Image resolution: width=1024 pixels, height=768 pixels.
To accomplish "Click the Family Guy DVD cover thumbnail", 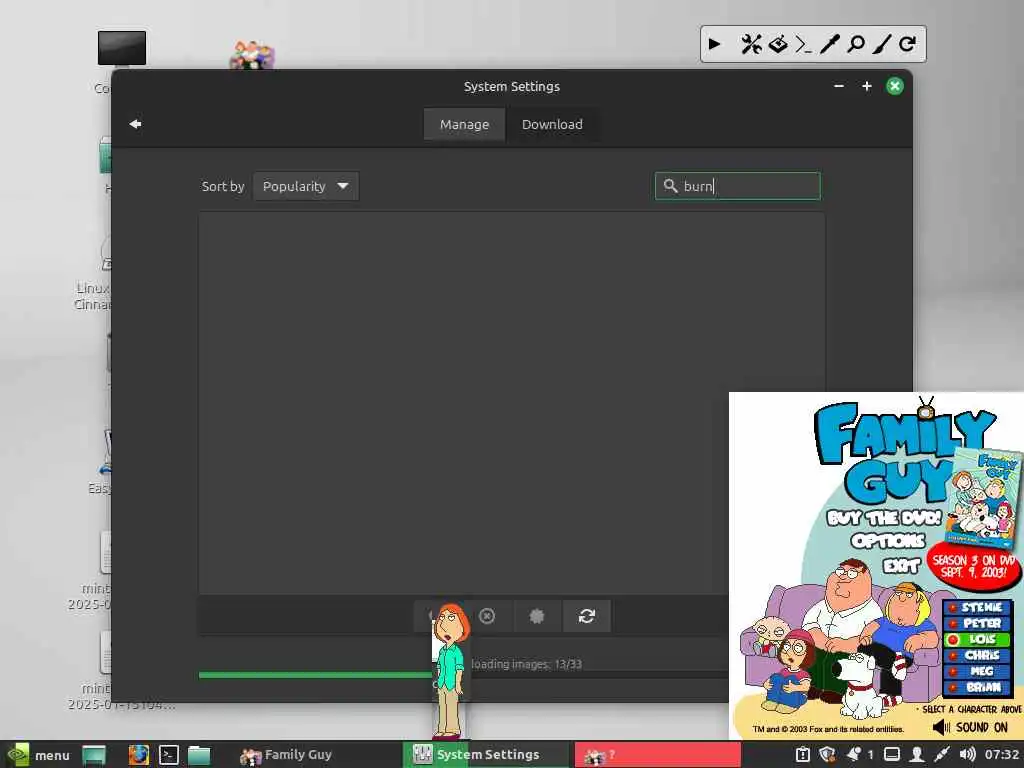I will 985,498.
